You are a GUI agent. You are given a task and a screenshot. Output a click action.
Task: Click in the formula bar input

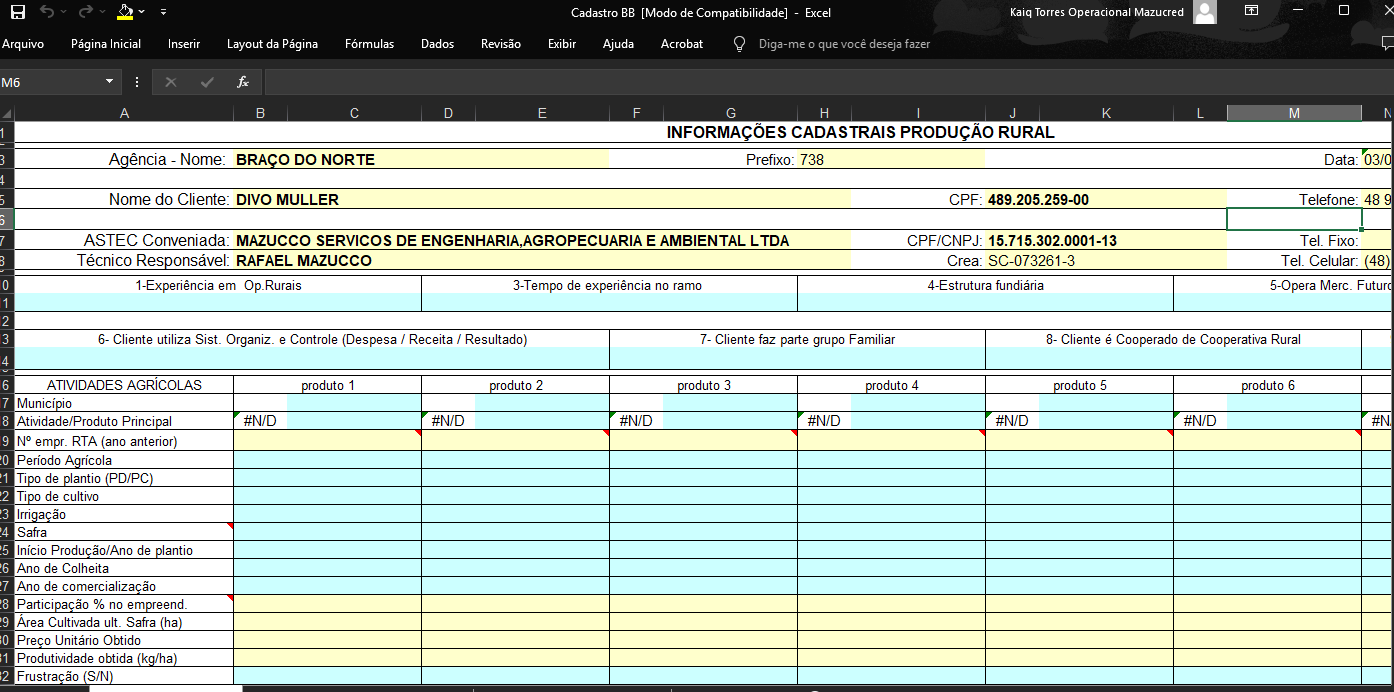point(800,82)
